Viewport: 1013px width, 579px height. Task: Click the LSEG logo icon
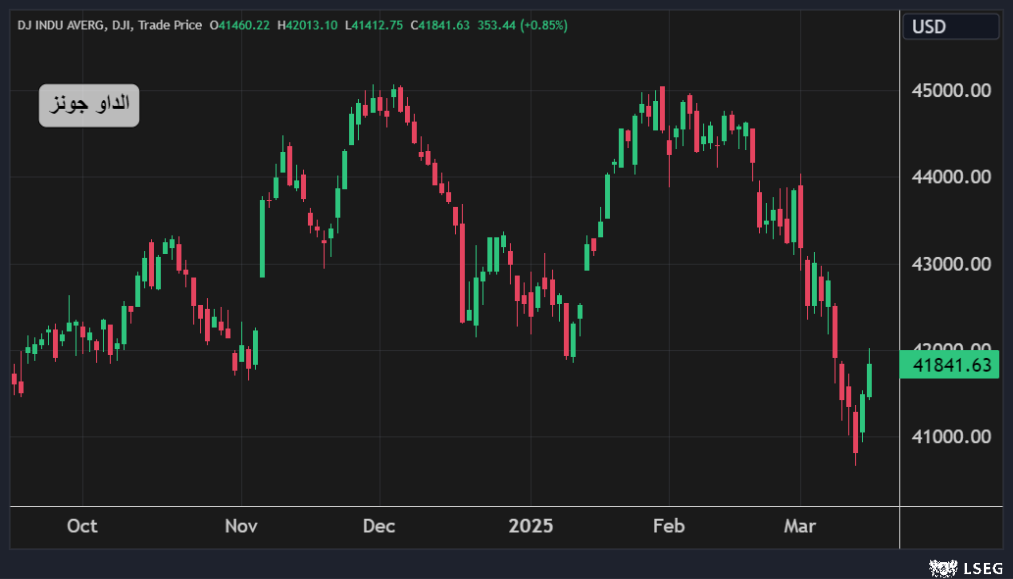tap(940, 567)
